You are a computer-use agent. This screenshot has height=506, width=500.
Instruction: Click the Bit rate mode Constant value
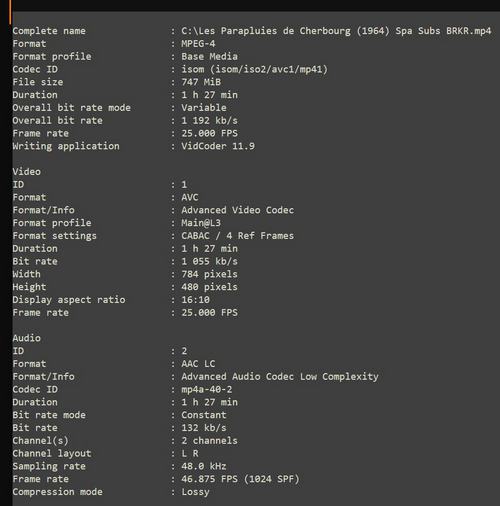click(204, 415)
